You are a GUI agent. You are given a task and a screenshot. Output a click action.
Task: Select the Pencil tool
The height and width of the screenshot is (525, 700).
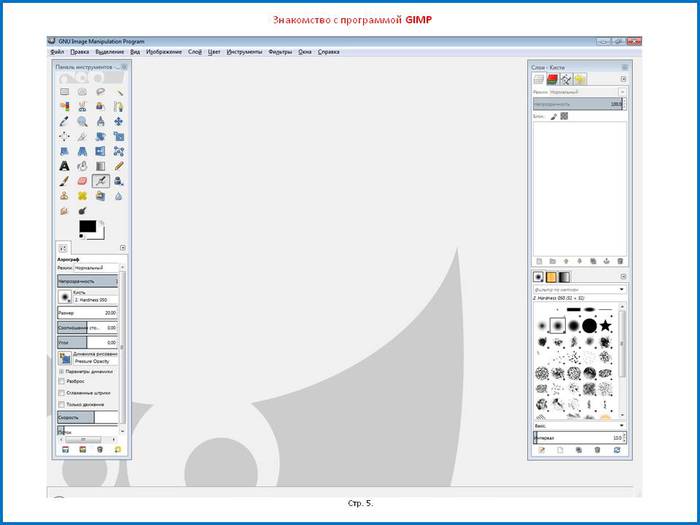[119, 166]
